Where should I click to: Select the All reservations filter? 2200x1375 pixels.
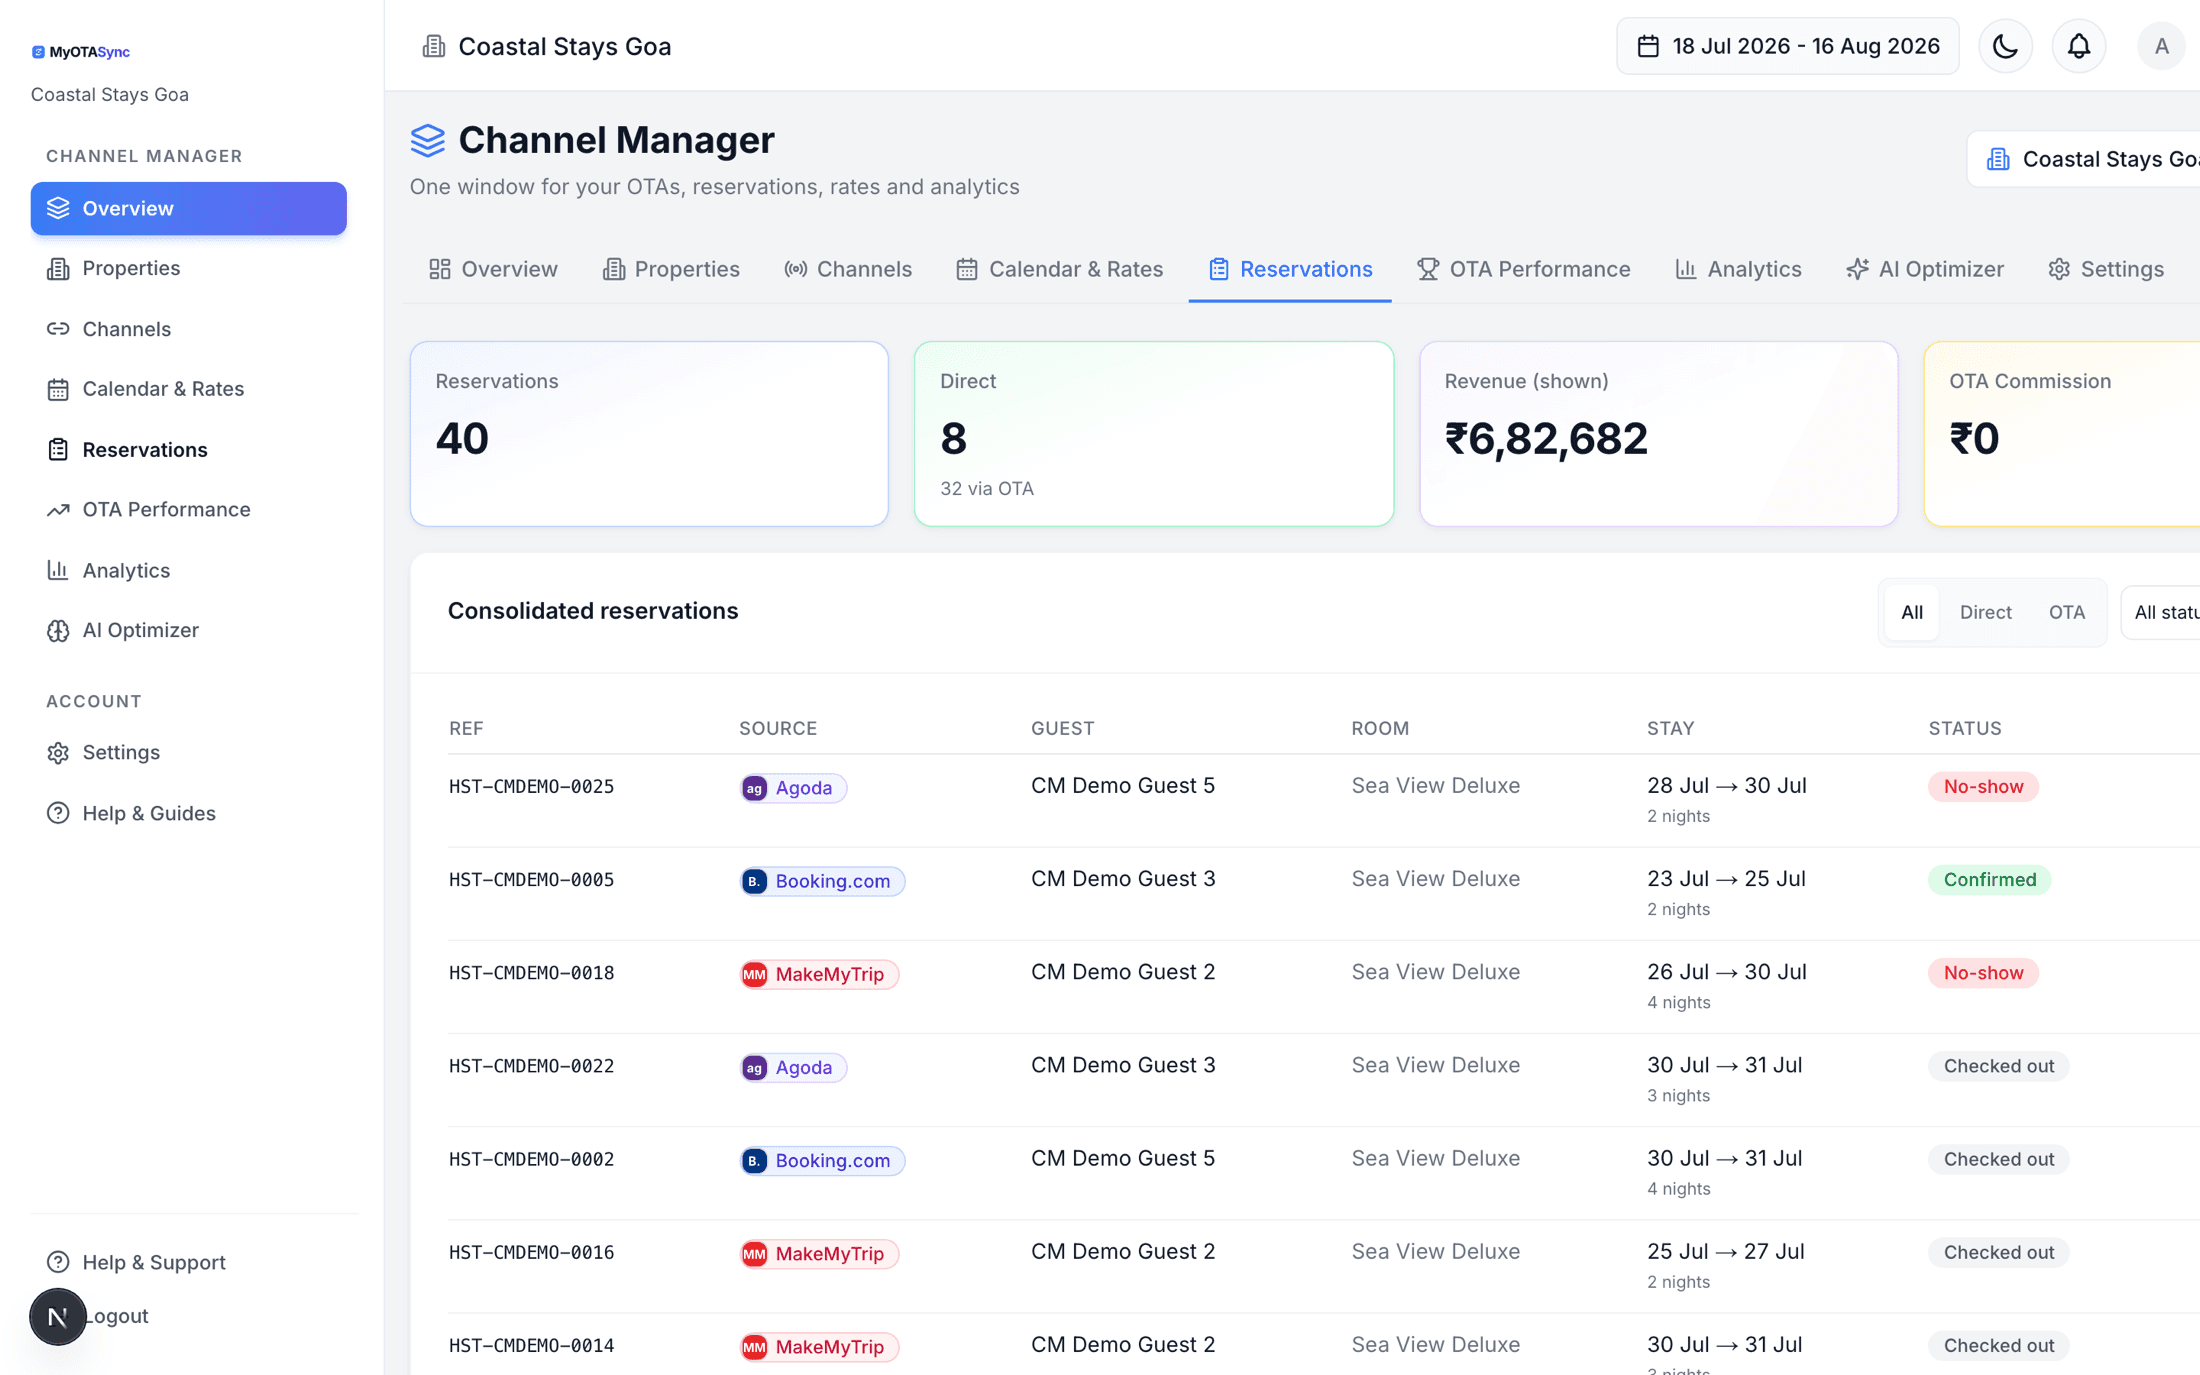click(1911, 612)
